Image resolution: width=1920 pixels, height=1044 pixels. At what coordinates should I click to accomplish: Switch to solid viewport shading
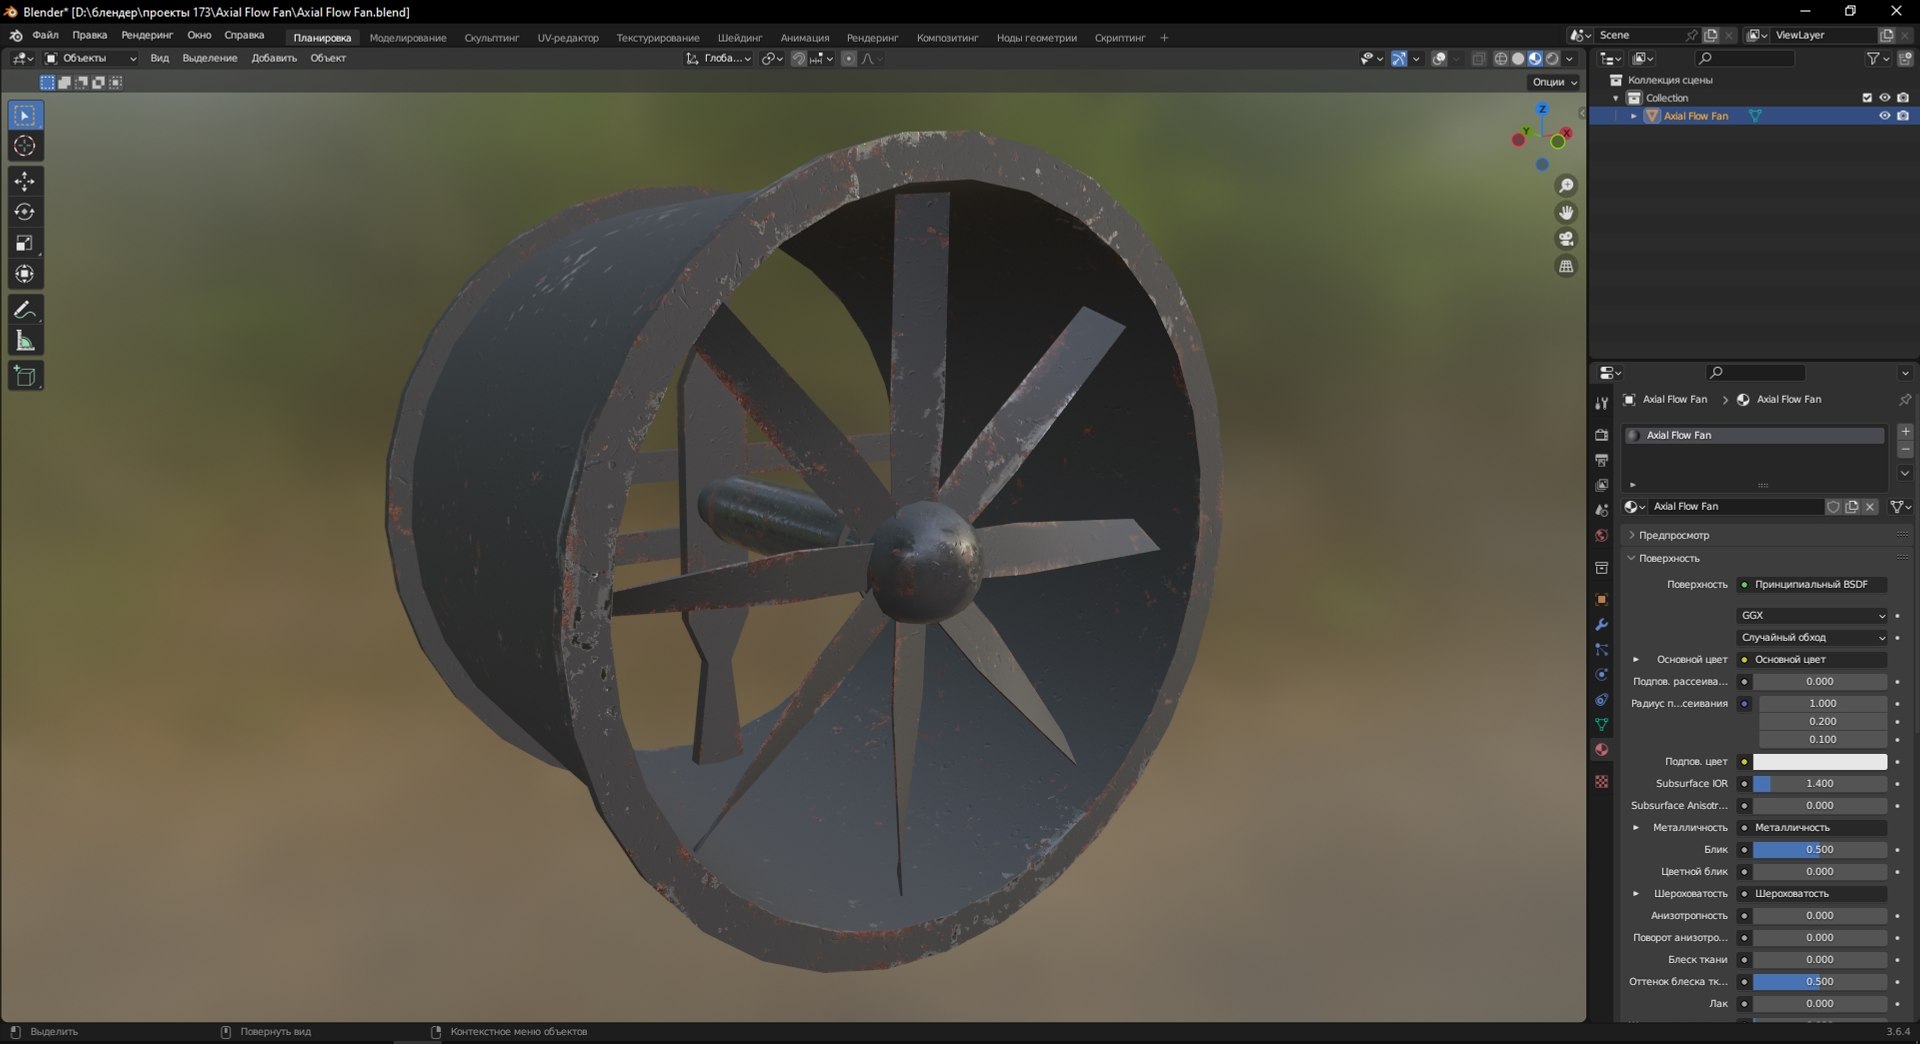pyautogui.click(x=1517, y=59)
